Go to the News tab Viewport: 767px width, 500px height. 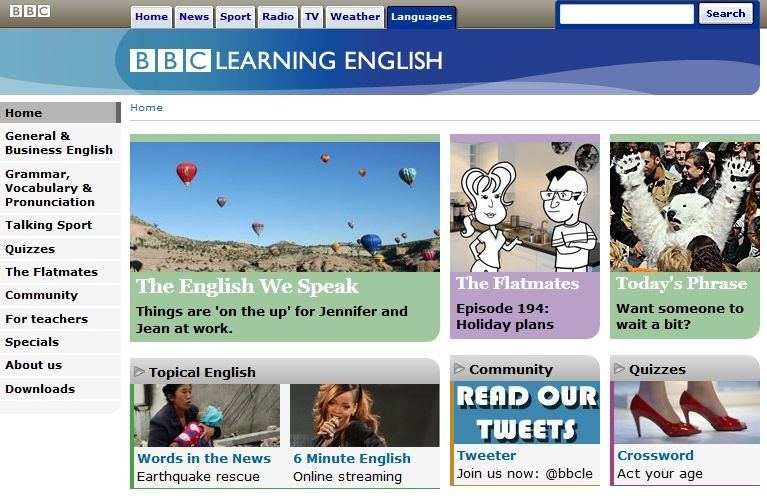pyautogui.click(x=194, y=17)
